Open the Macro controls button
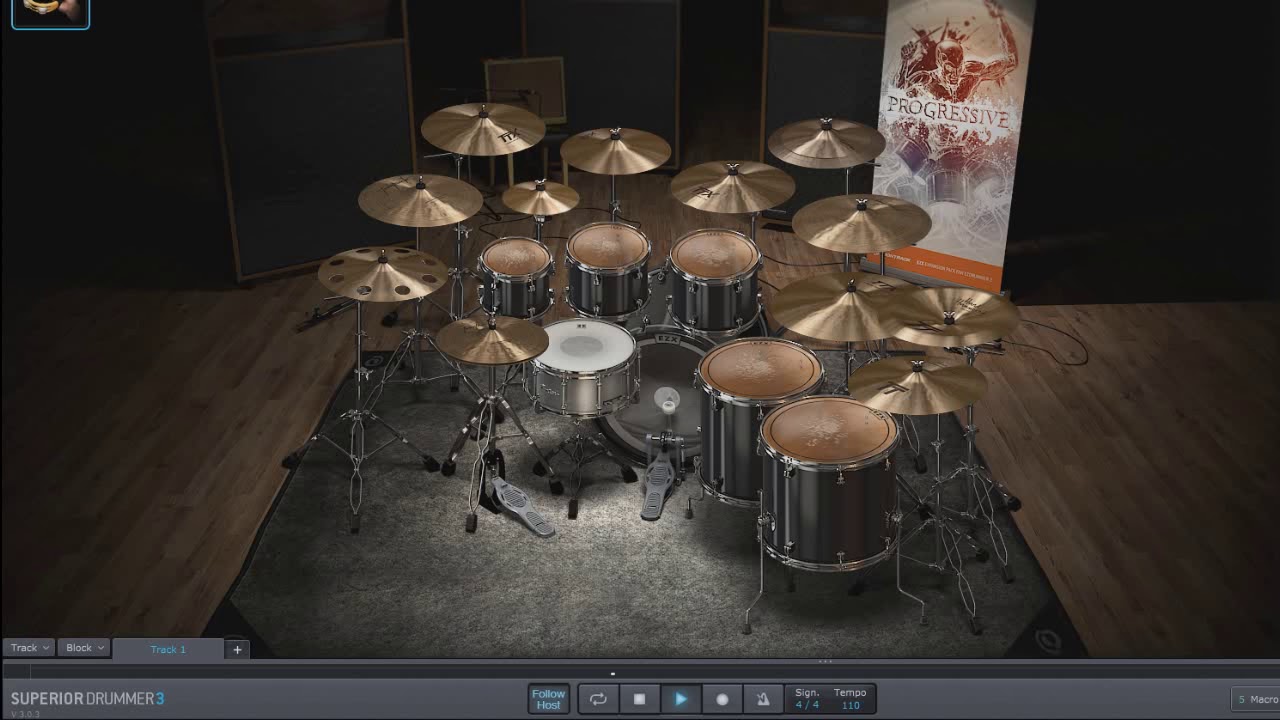The height and width of the screenshot is (720, 1280). click(x=1256, y=699)
